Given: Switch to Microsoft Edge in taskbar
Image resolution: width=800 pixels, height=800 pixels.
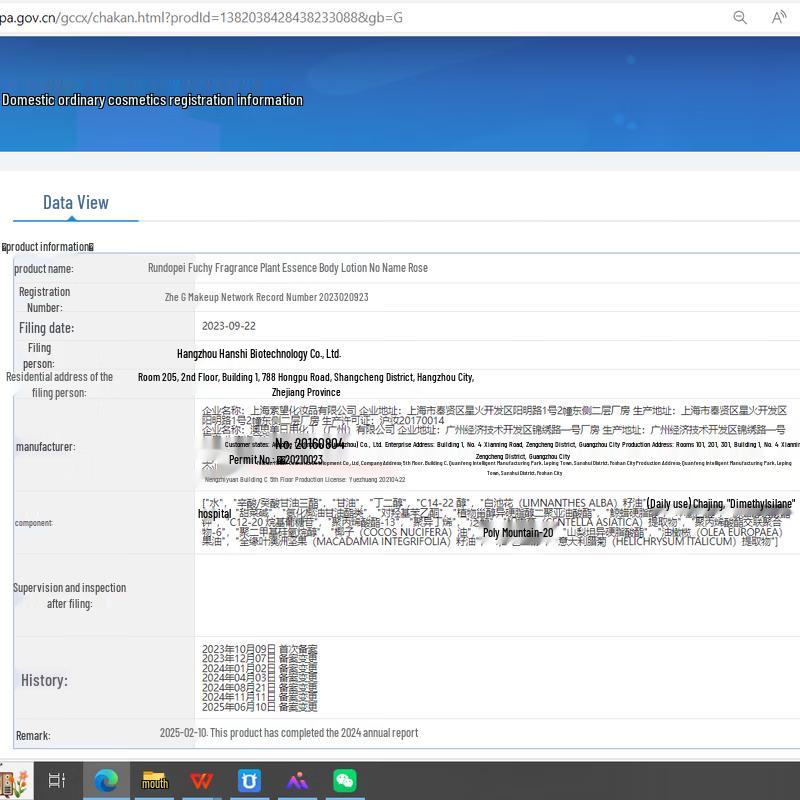Looking at the screenshot, I should (106, 780).
